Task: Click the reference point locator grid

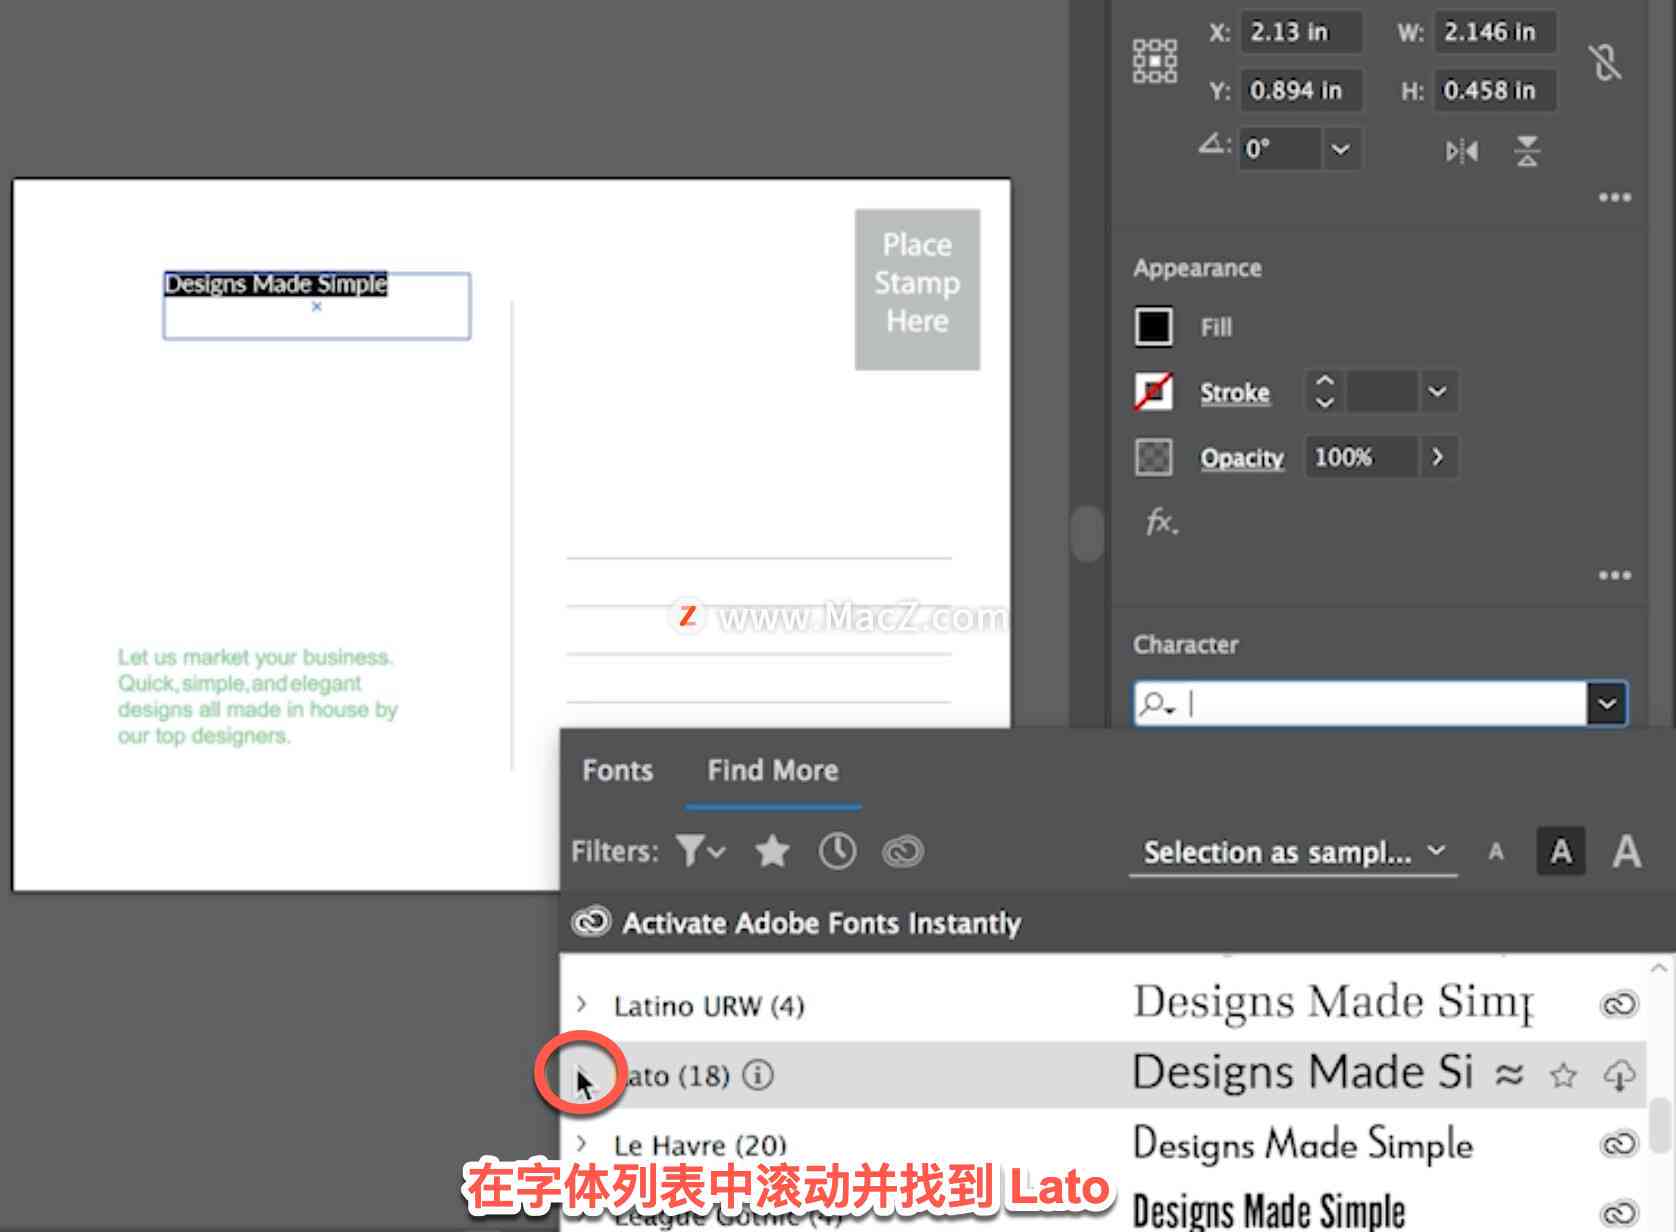Action: (1154, 61)
